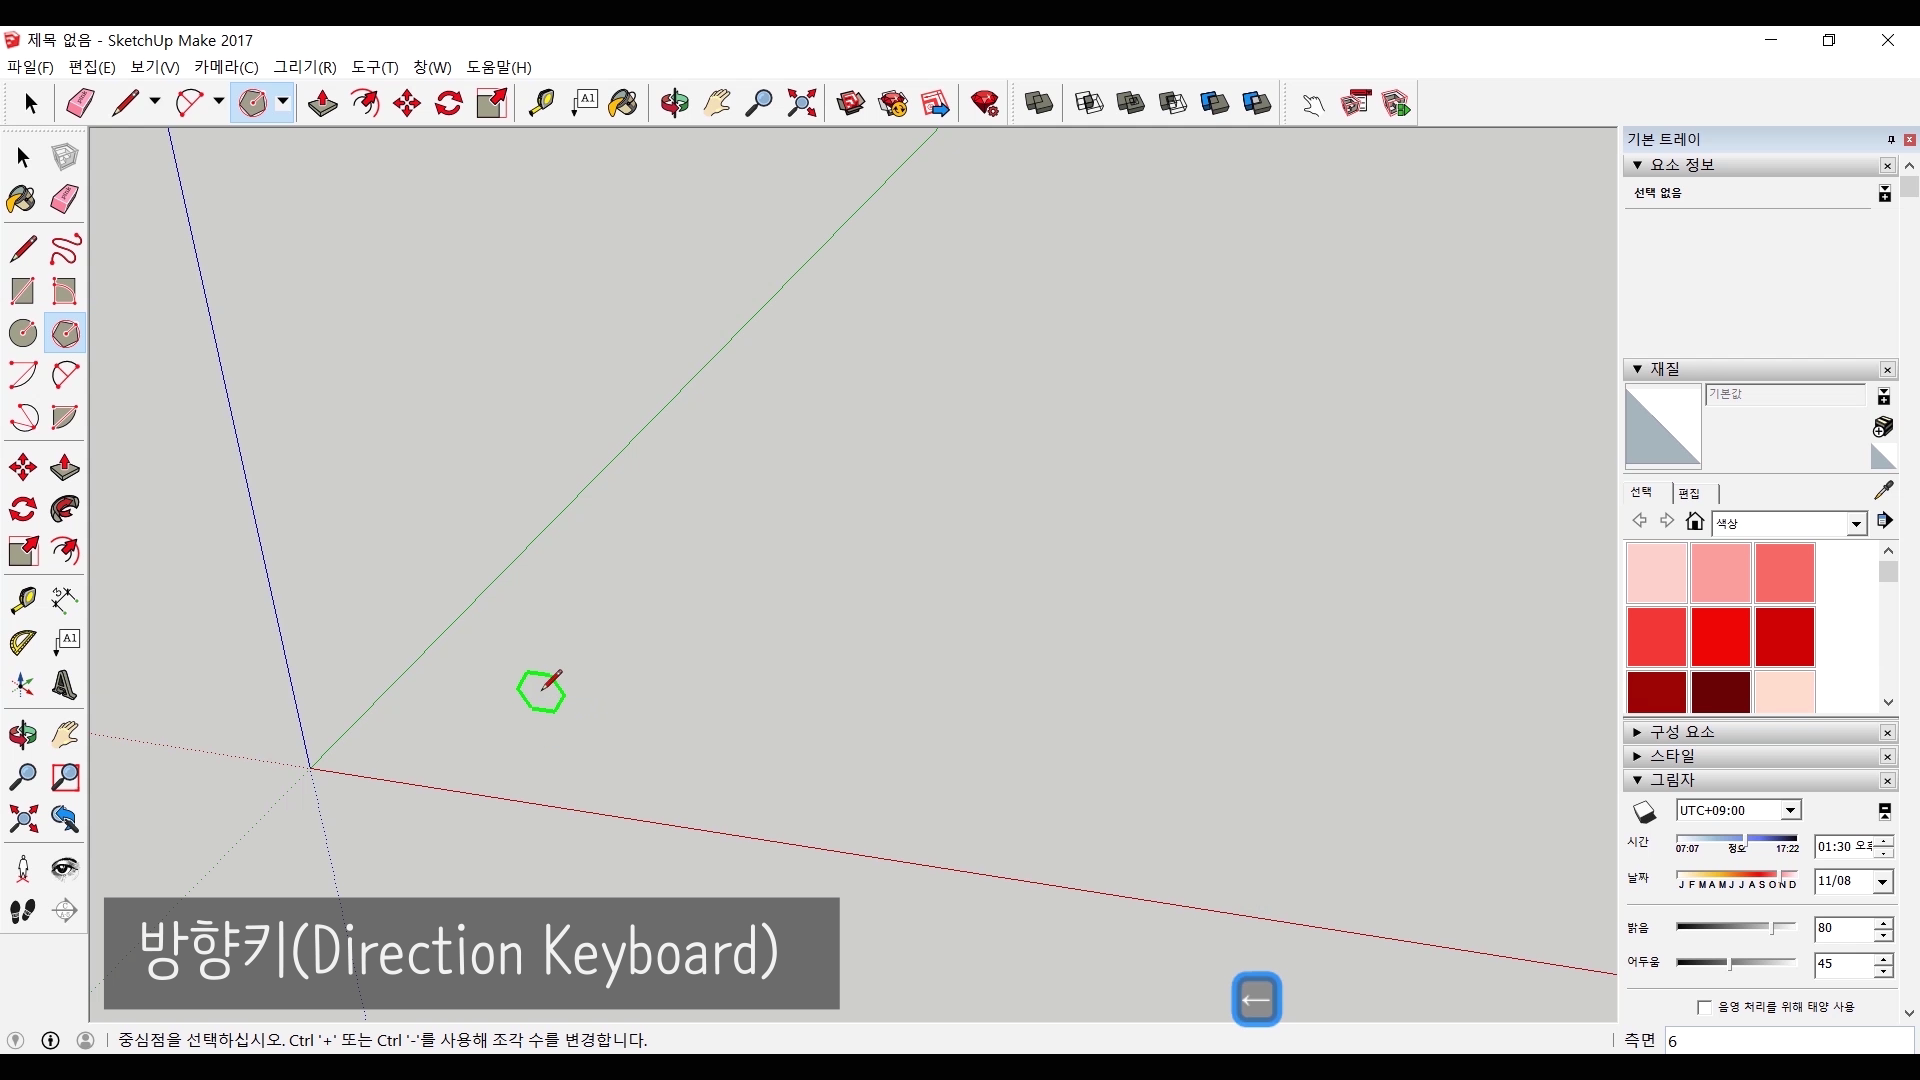The image size is (1920, 1080).
Task: Activate Zoom Extents in top toolbar
Action: tap(801, 103)
